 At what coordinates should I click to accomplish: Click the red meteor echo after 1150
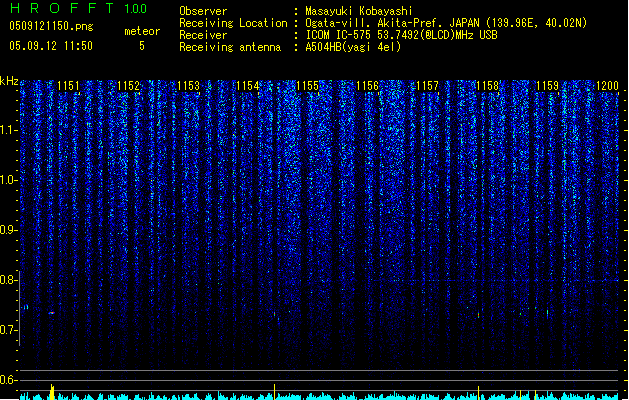pyautogui.click(x=51, y=313)
